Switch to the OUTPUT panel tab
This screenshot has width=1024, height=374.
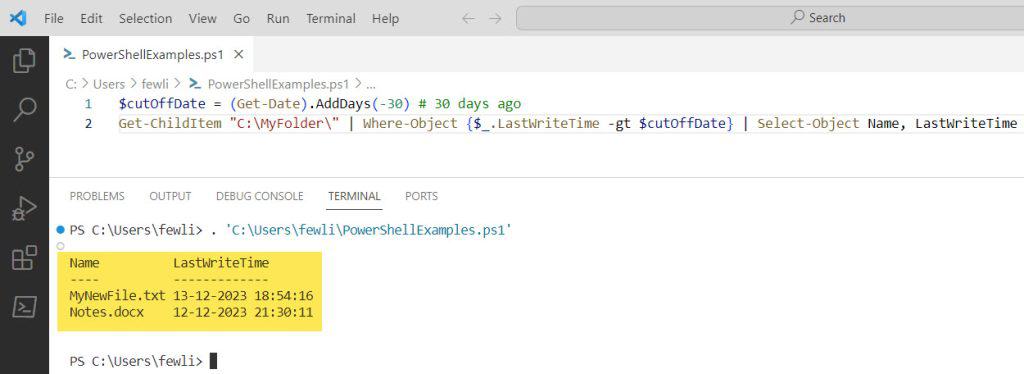(x=170, y=196)
